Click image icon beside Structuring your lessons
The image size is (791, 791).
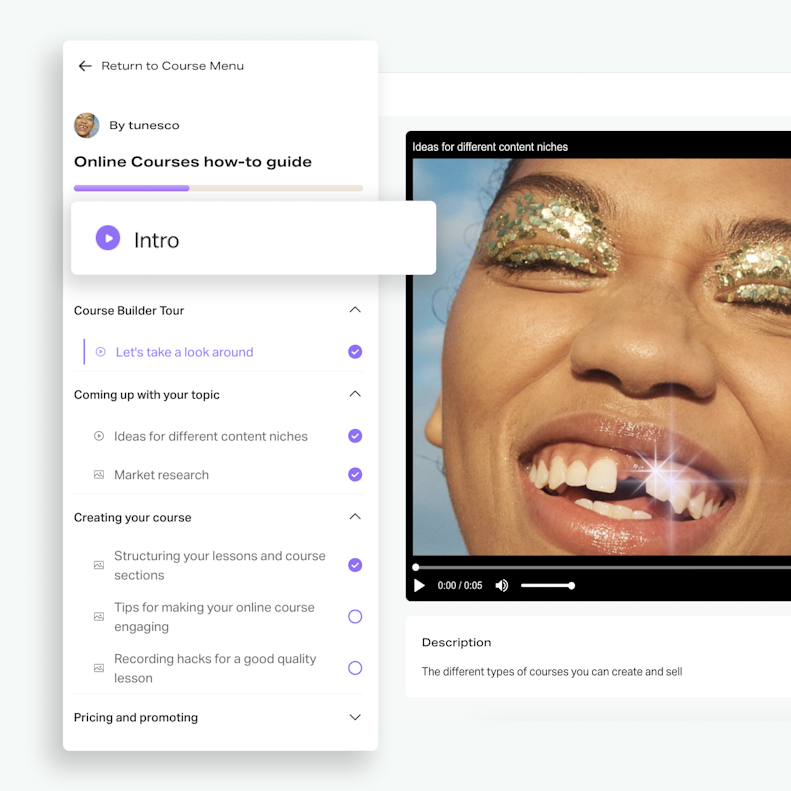pos(99,565)
